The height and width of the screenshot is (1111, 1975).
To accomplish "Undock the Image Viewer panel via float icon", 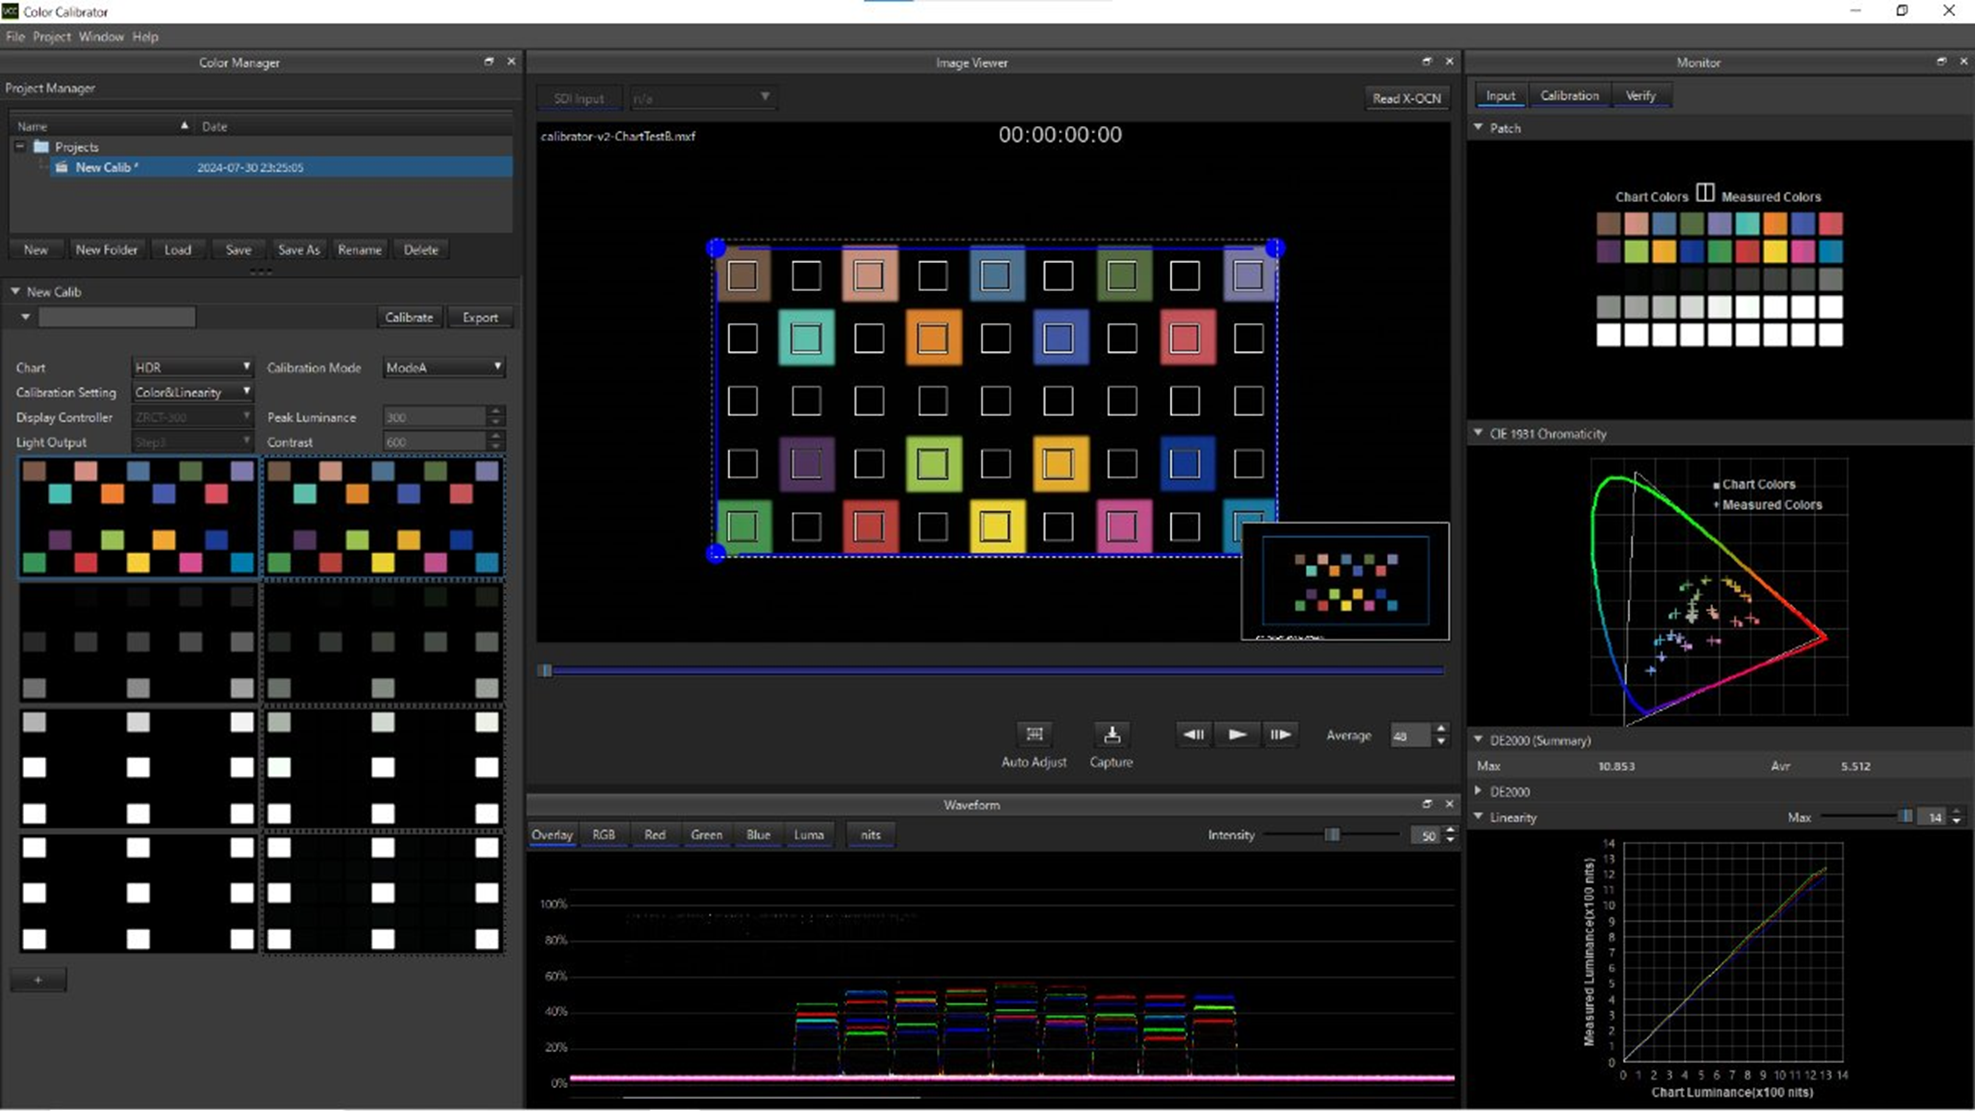I will 1428,61.
